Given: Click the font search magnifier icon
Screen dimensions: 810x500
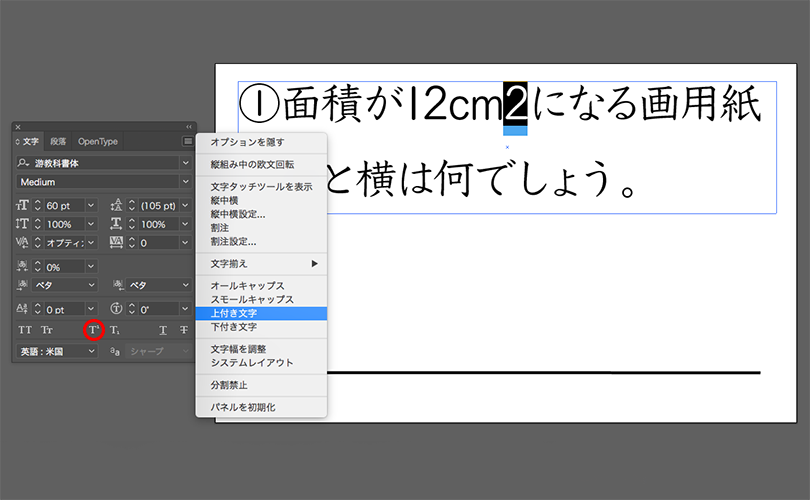Looking at the screenshot, I should click(23, 163).
